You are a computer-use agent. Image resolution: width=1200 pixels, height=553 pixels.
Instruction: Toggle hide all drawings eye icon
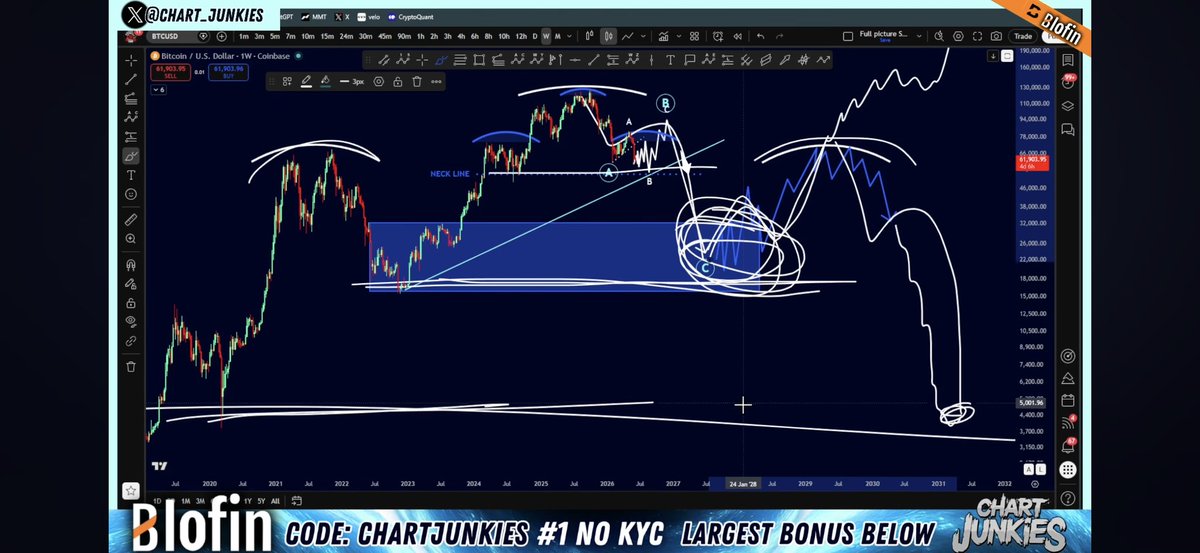coord(131,322)
